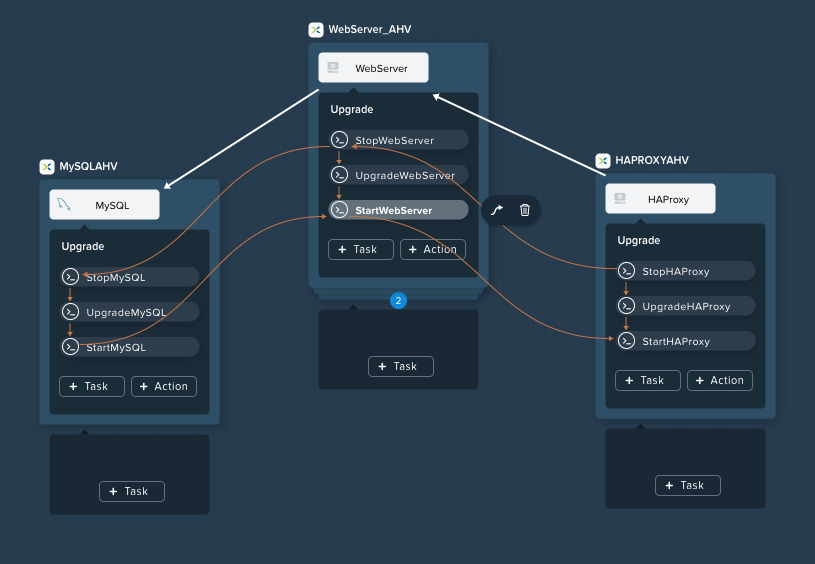Image resolution: width=815 pixels, height=564 pixels.
Task: Select the UpgradeWebServer task
Action: pos(399,175)
